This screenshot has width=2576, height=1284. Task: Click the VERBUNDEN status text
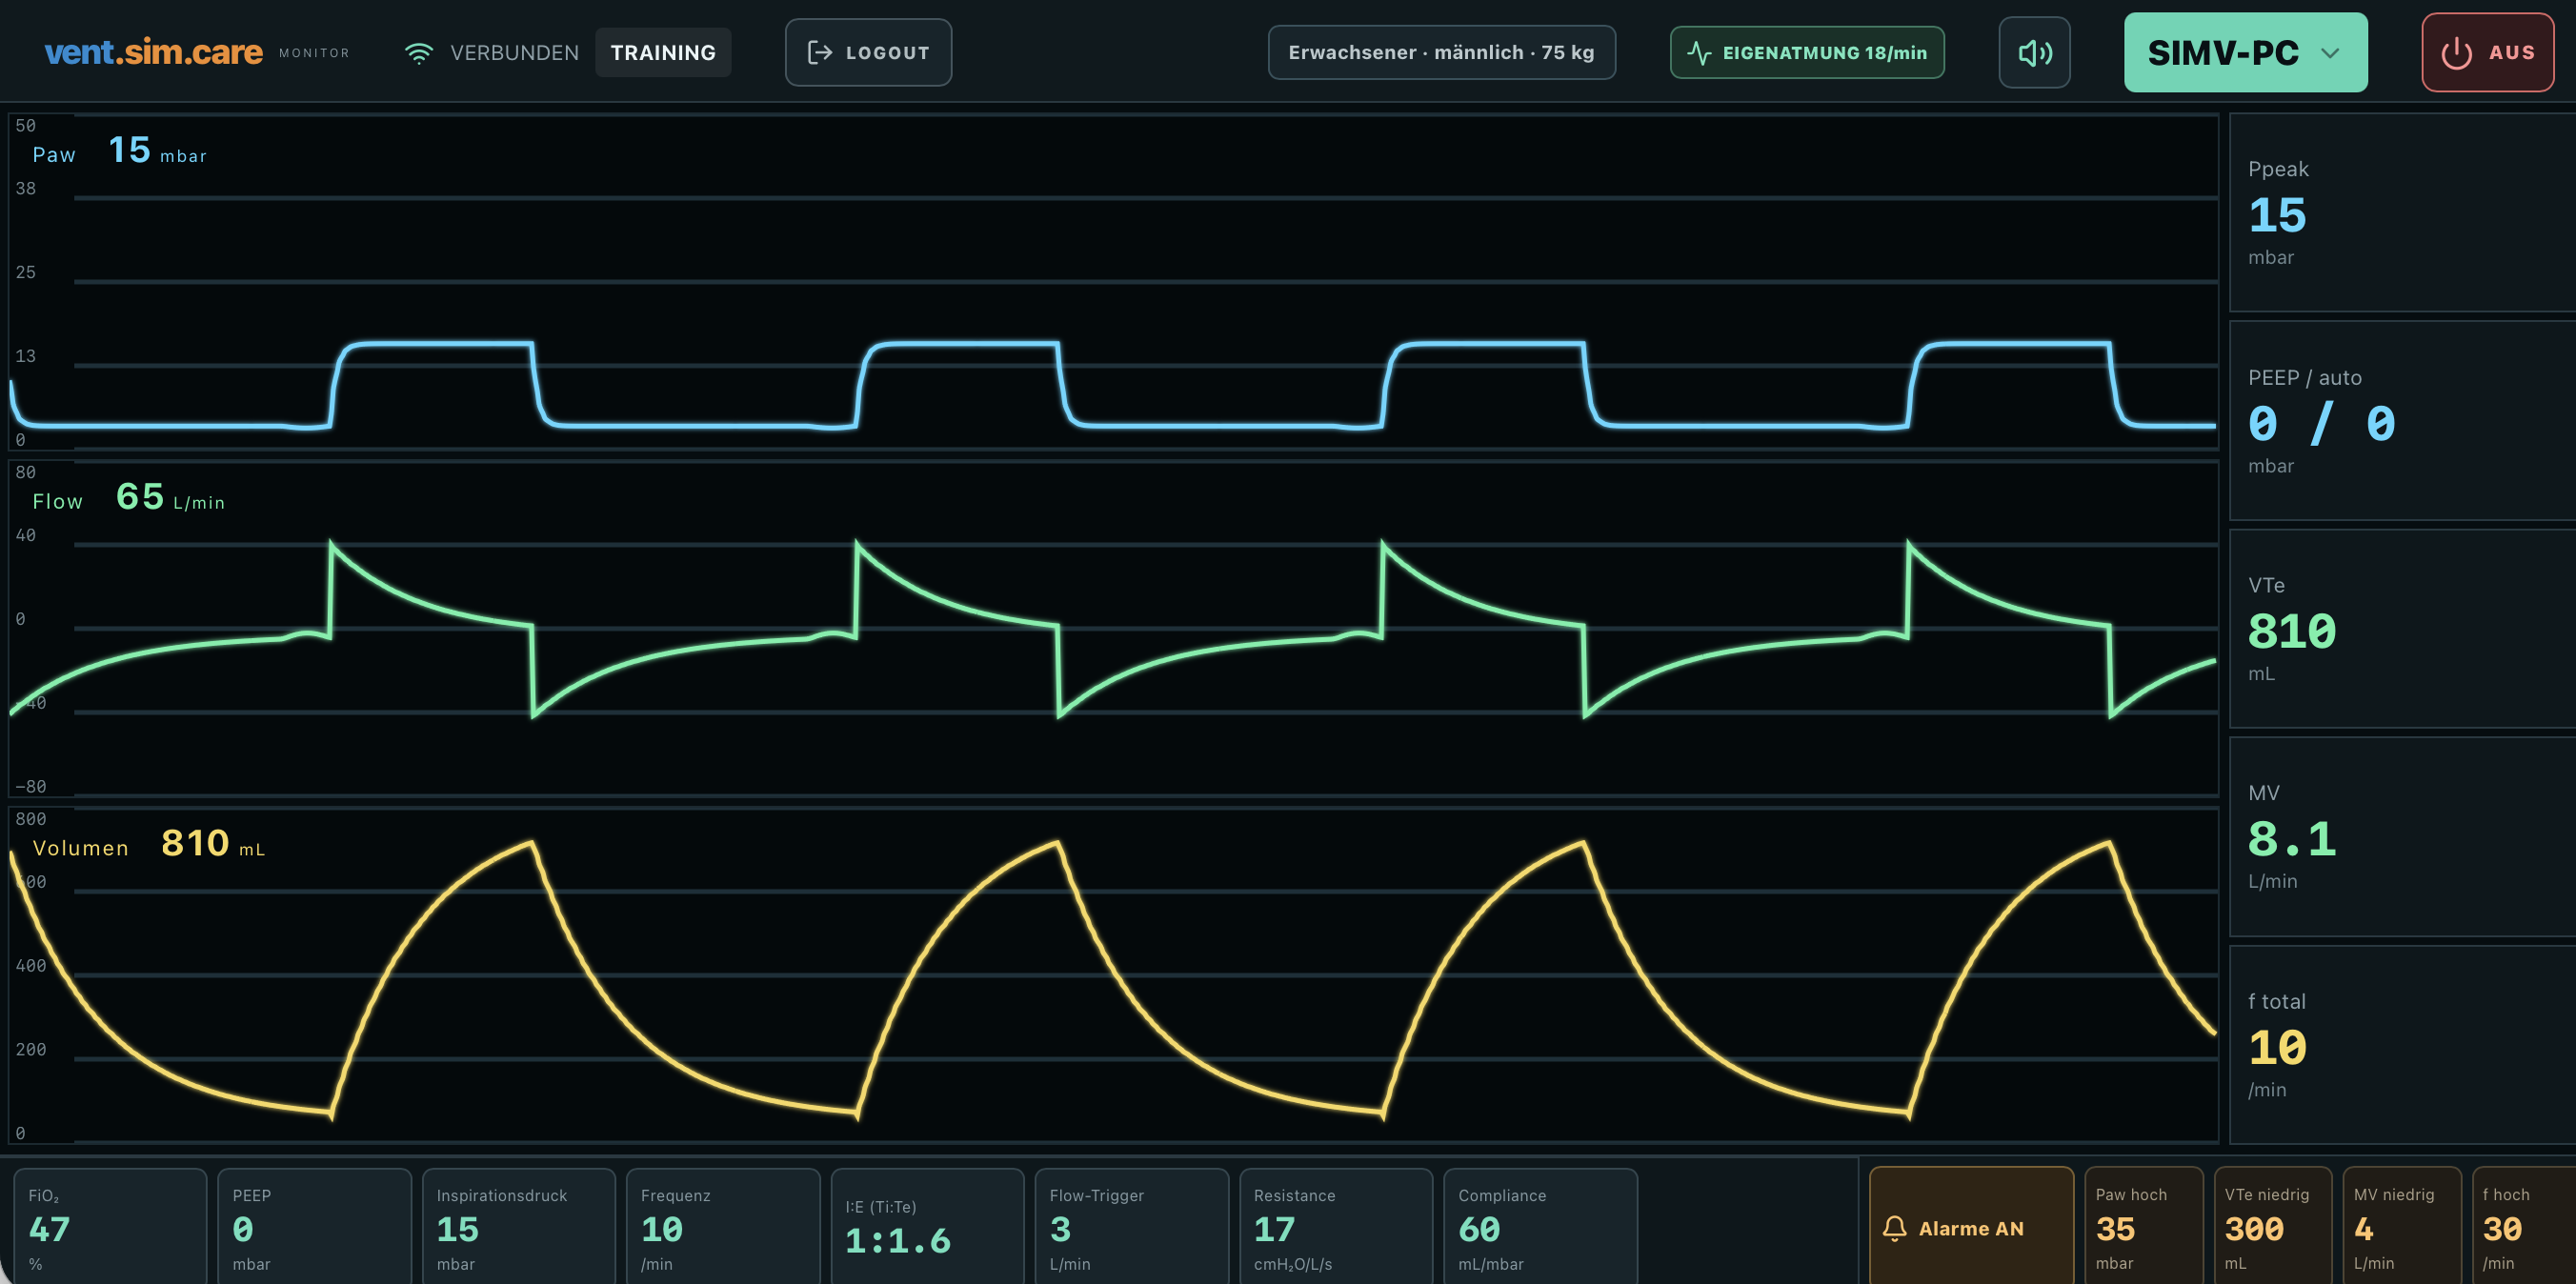coord(514,53)
